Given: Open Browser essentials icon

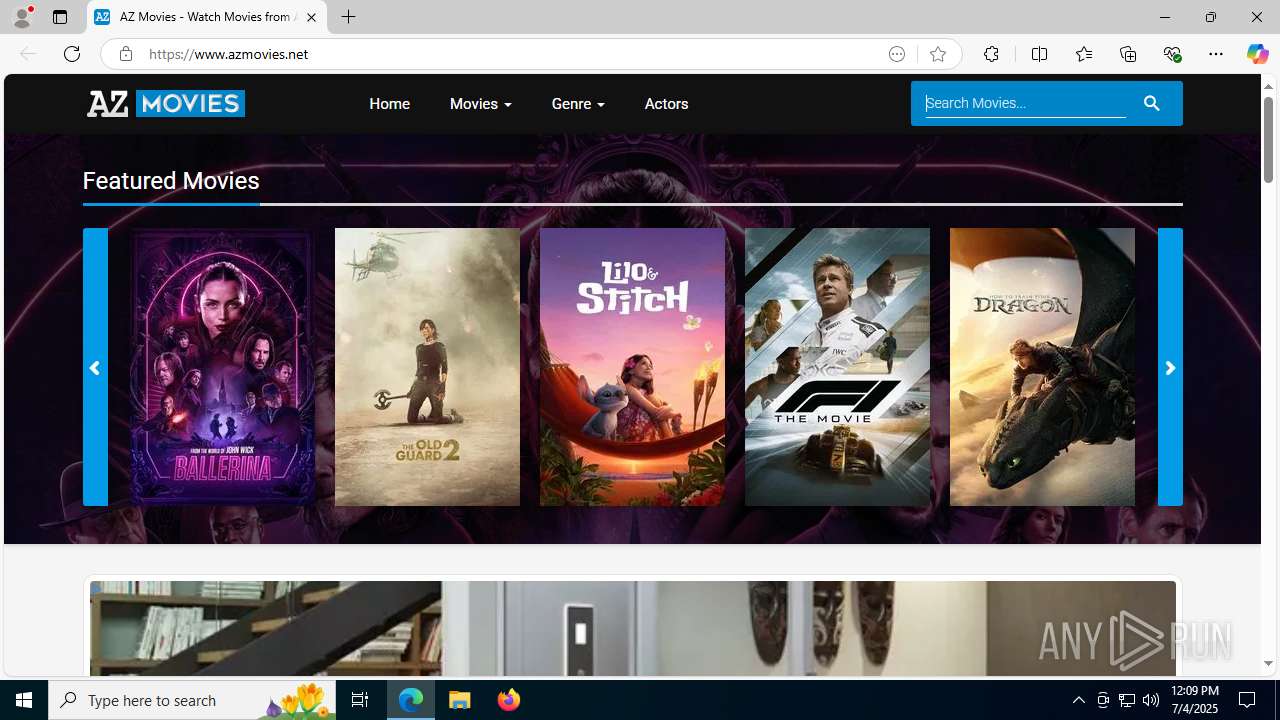Looking at the screenshot, I should pos(1172,54).
